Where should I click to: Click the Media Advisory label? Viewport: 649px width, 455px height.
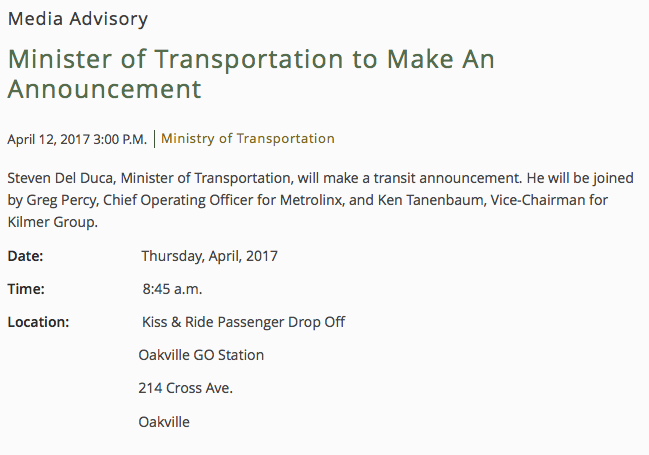[77, 19]
